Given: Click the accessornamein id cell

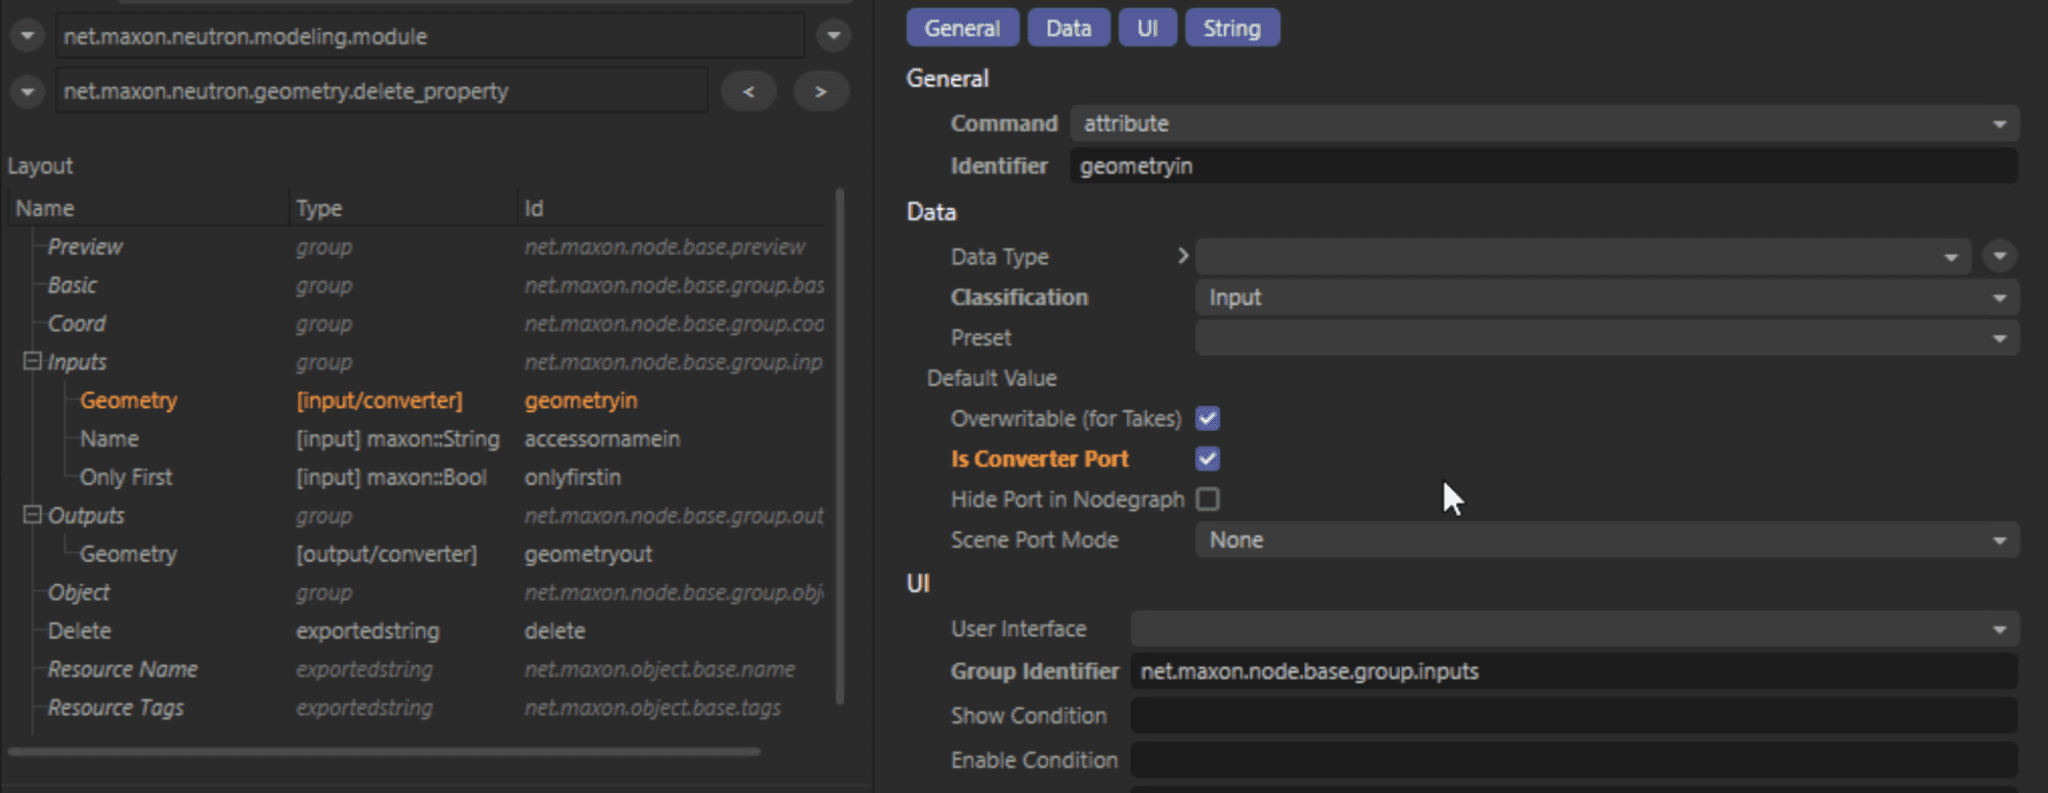Looking at the screenshot, I should point(602,439).
